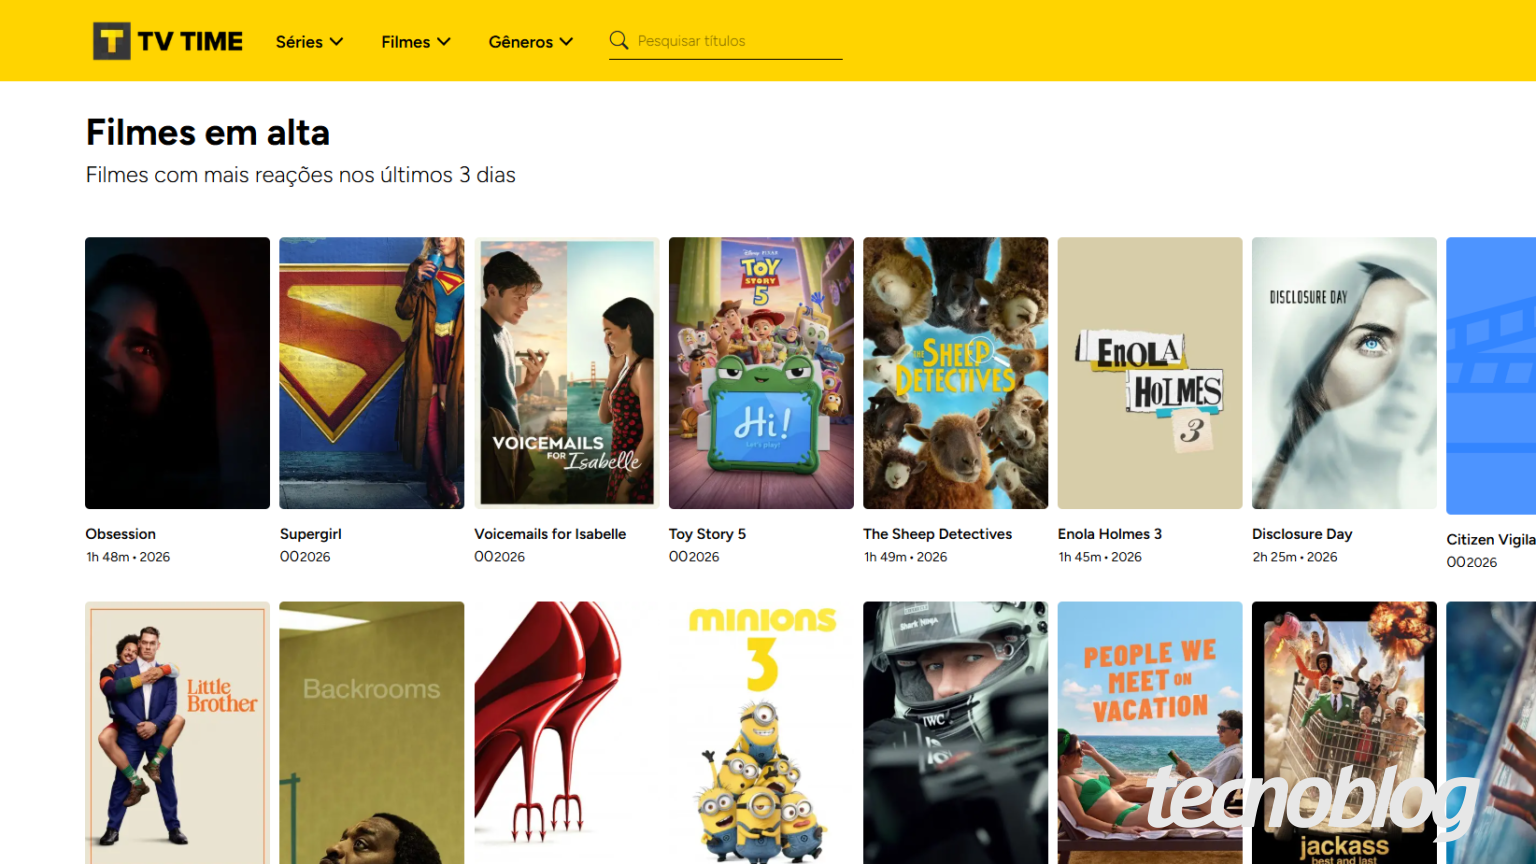Open the Obsession movie poster
This screenshot has height=864, width=1536.
click(177, 373)
